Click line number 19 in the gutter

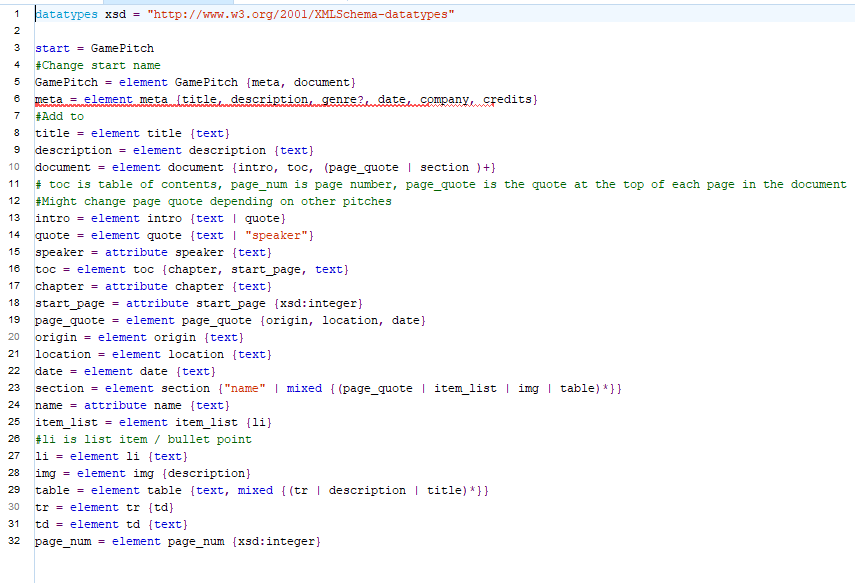[16, 320]
